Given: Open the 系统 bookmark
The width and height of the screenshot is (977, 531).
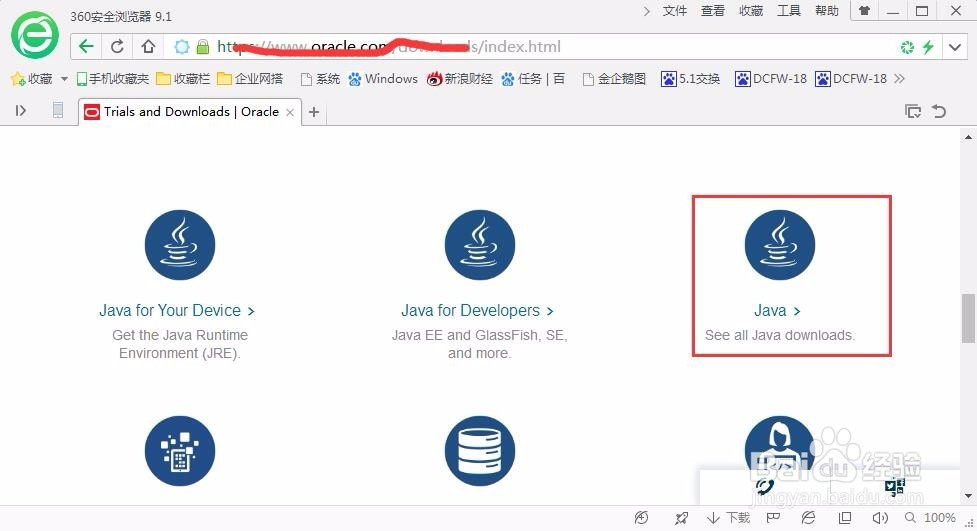Looking at the screenshot, I should pyautogui.click(x=320, y=79).
